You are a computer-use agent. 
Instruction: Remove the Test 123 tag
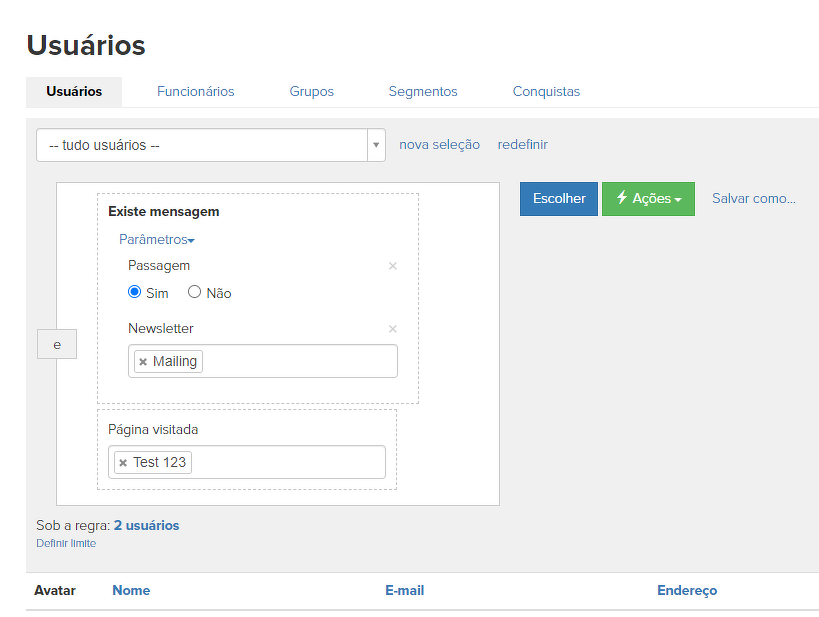point(123,463)
